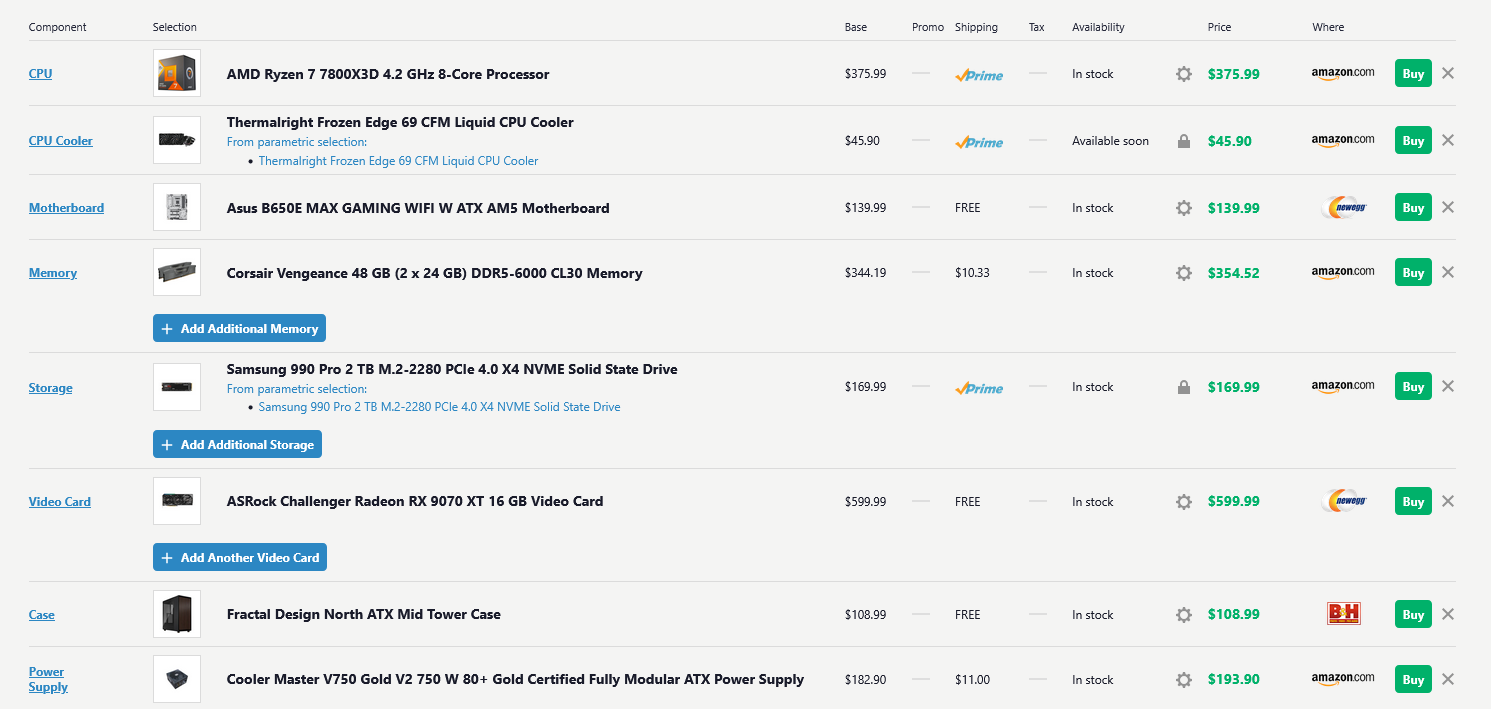The image size is (1491, 709).
Task: Open Asus B650E MAX GAMING WIFI W name
Action: click(418, 208)
